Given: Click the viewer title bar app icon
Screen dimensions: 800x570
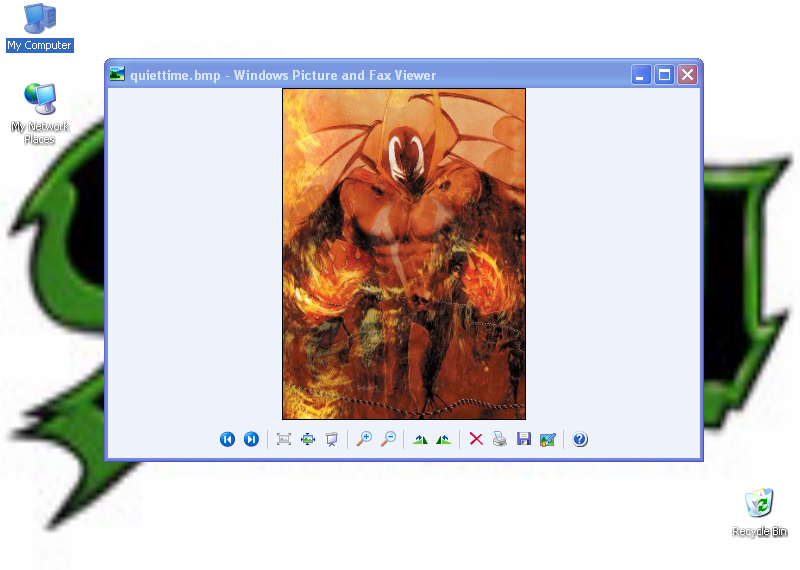Looking at the screenshot, I should [x=117, y=74].
